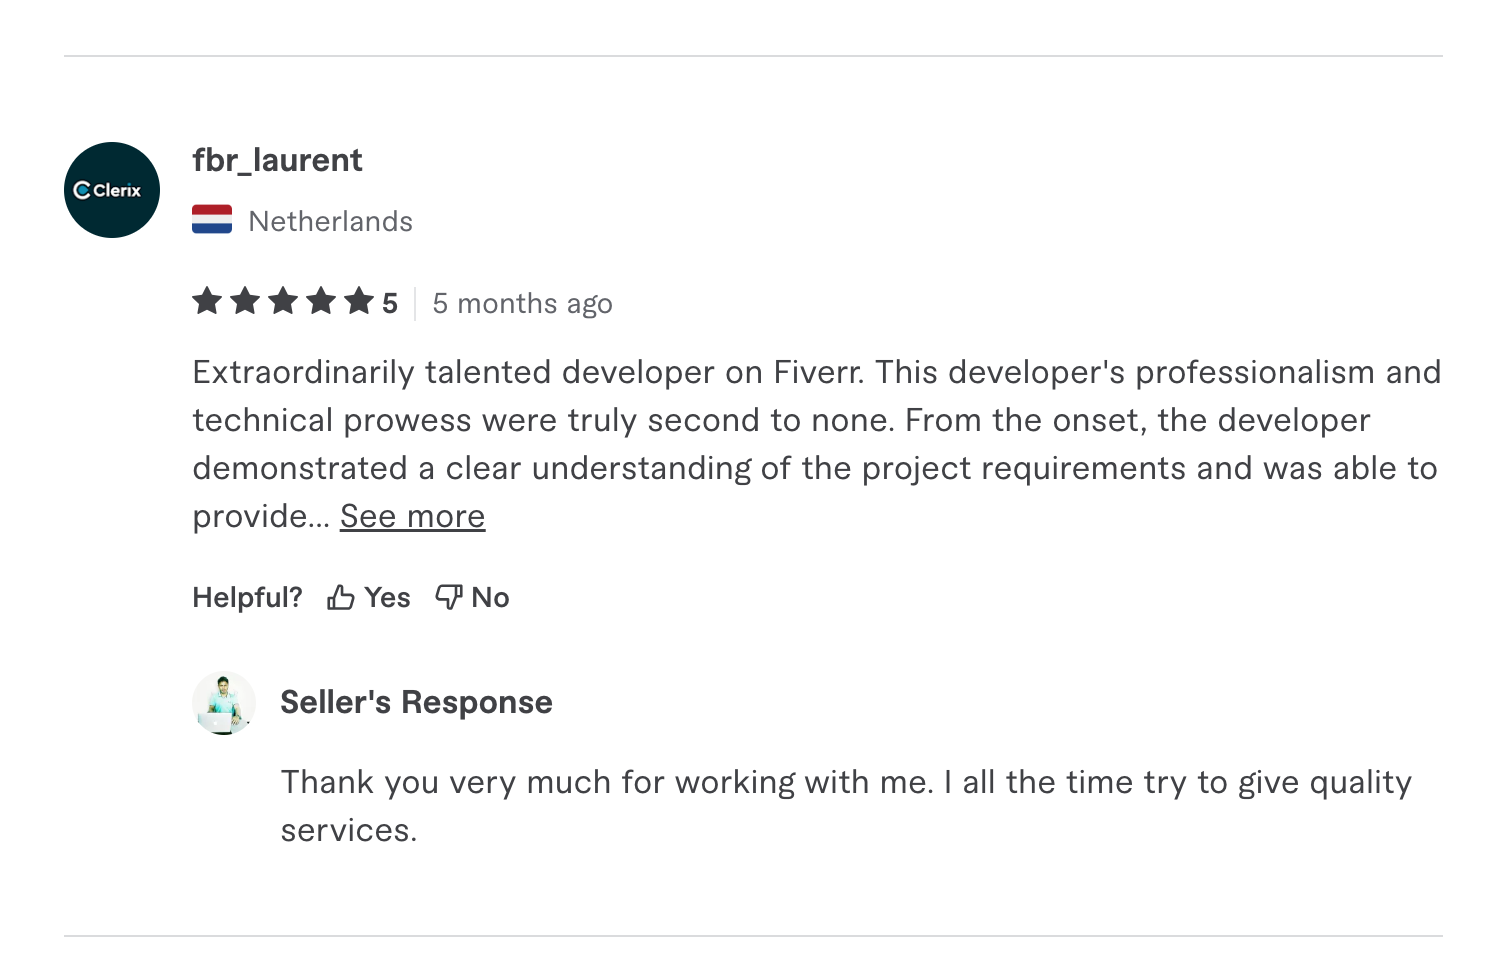This screenshot has width=1488, height=955.
Task: Click the fifth rating star
Action: [x=359, y=301]
